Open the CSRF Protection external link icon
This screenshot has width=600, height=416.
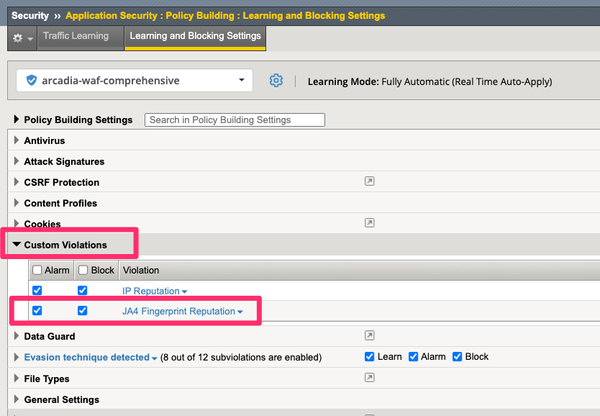(368, 182)
